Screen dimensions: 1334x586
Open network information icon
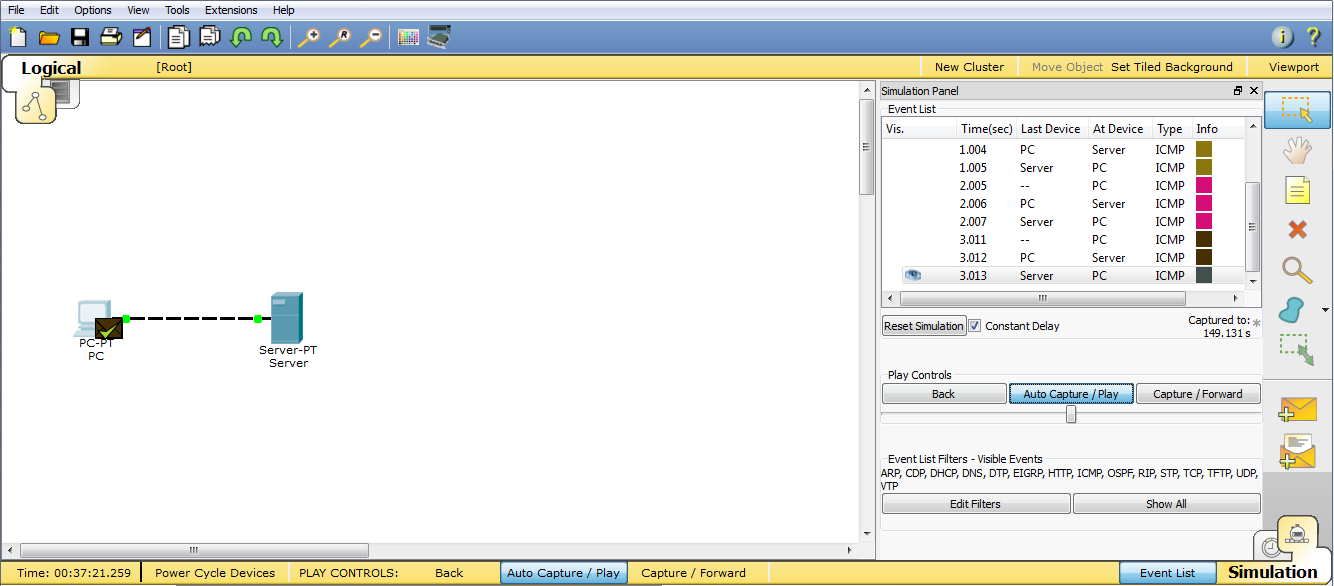point(1283,38)
